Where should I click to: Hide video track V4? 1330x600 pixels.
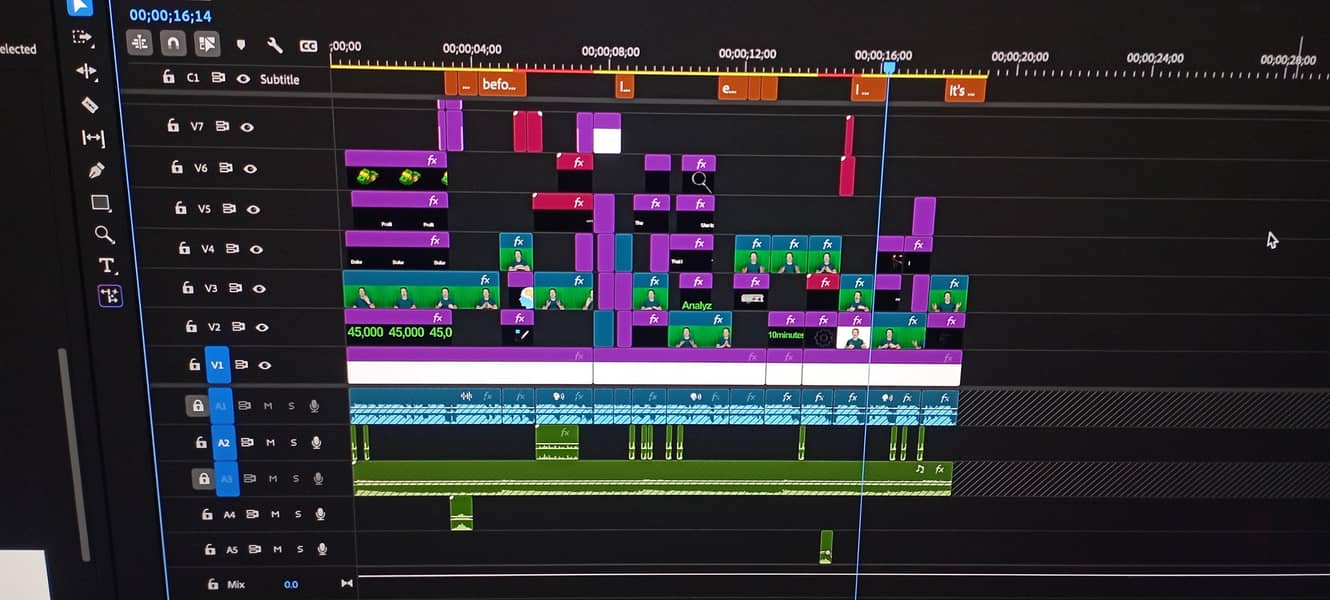click(x=256, y=249)
